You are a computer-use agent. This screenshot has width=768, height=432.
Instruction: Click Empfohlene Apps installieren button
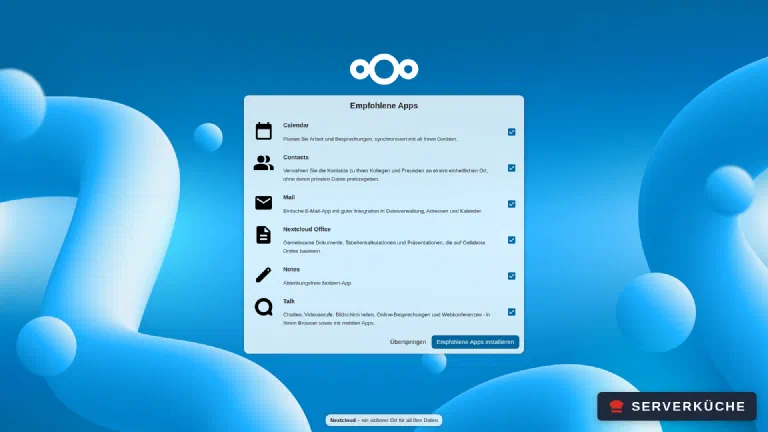[x=475, y=342]
